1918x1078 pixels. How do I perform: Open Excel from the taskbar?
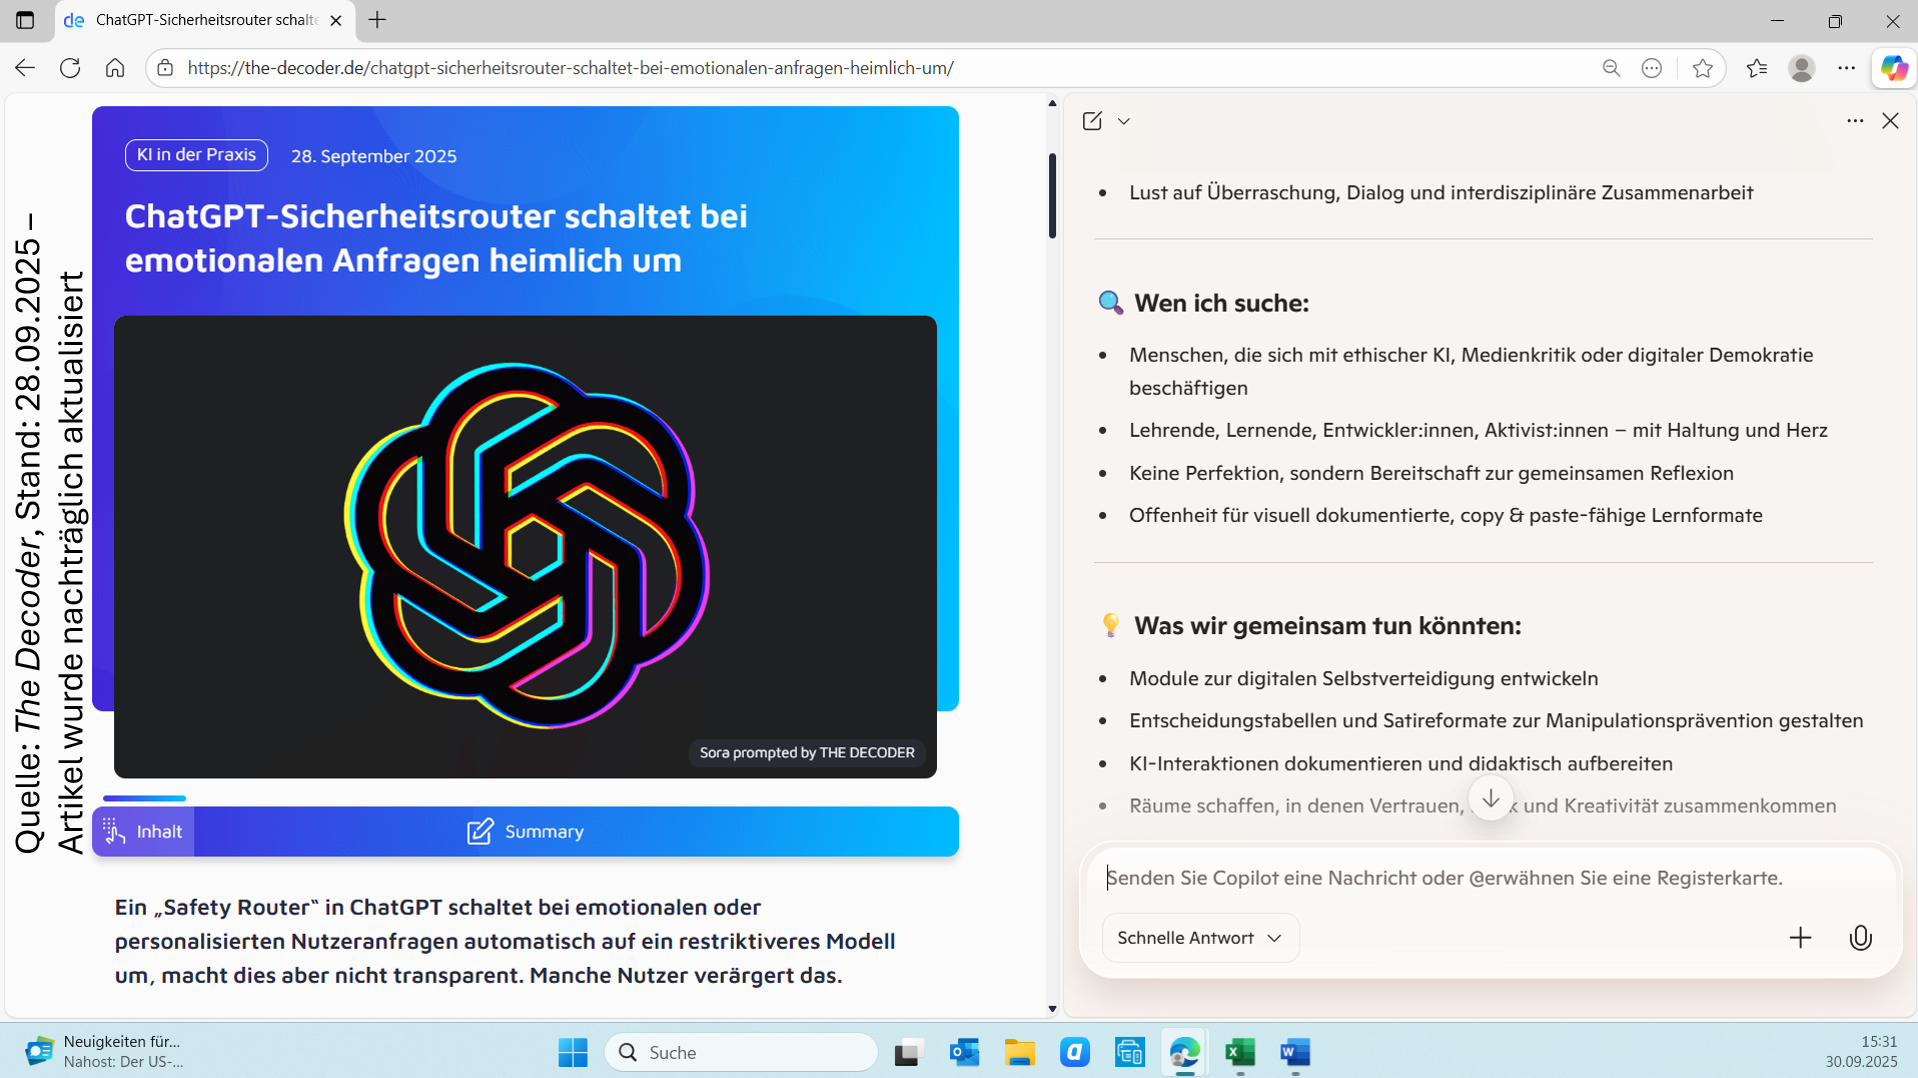1239,1052
